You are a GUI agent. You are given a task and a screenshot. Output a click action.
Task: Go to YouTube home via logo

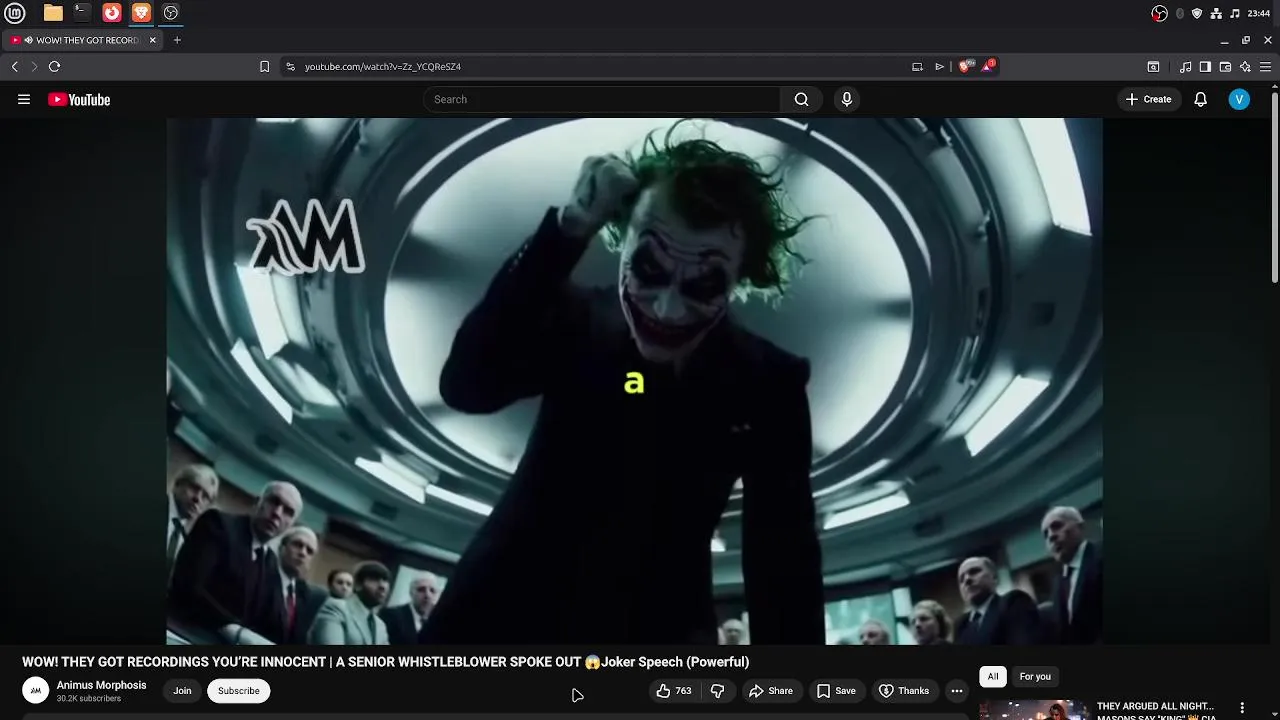79,99
